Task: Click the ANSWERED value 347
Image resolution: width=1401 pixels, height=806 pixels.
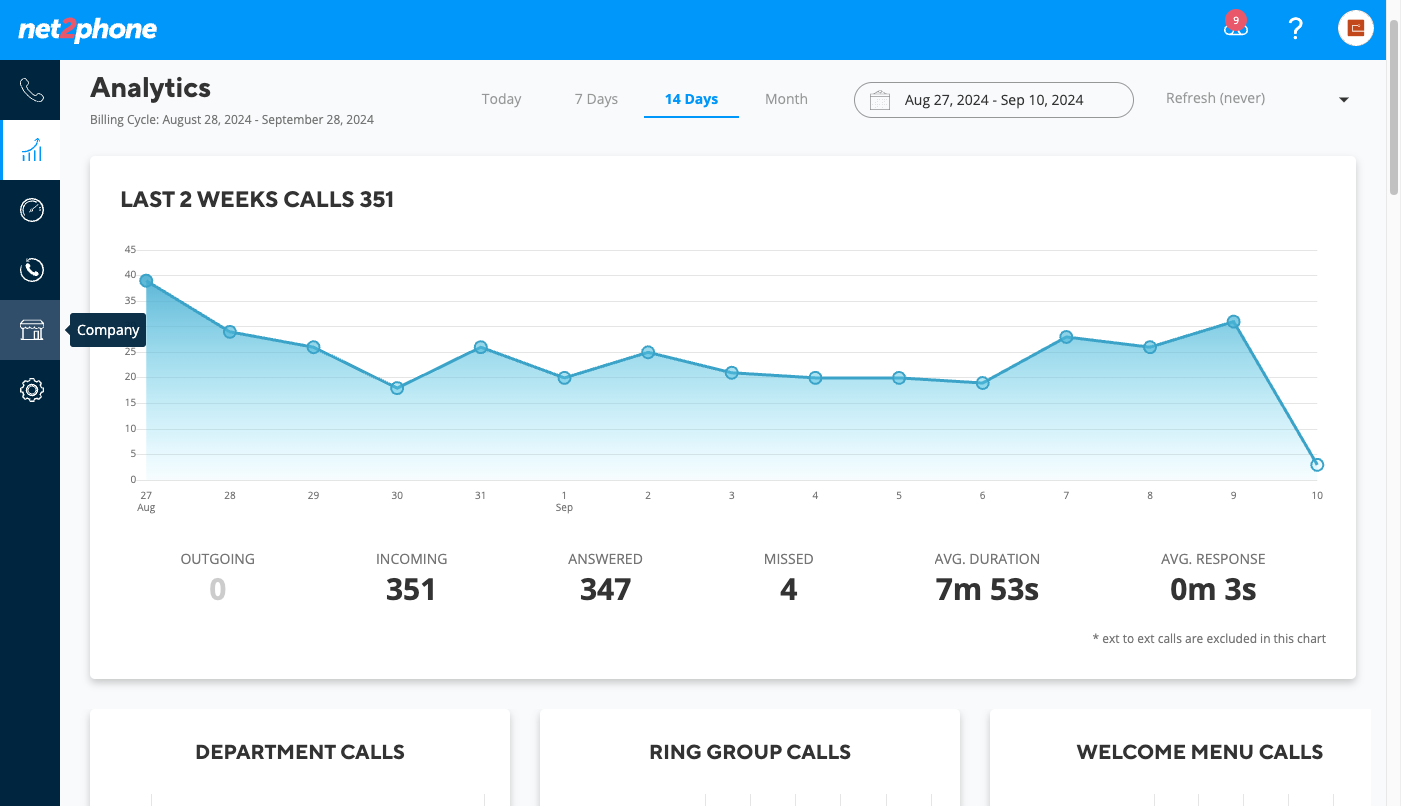Action: tap(606, 590)
